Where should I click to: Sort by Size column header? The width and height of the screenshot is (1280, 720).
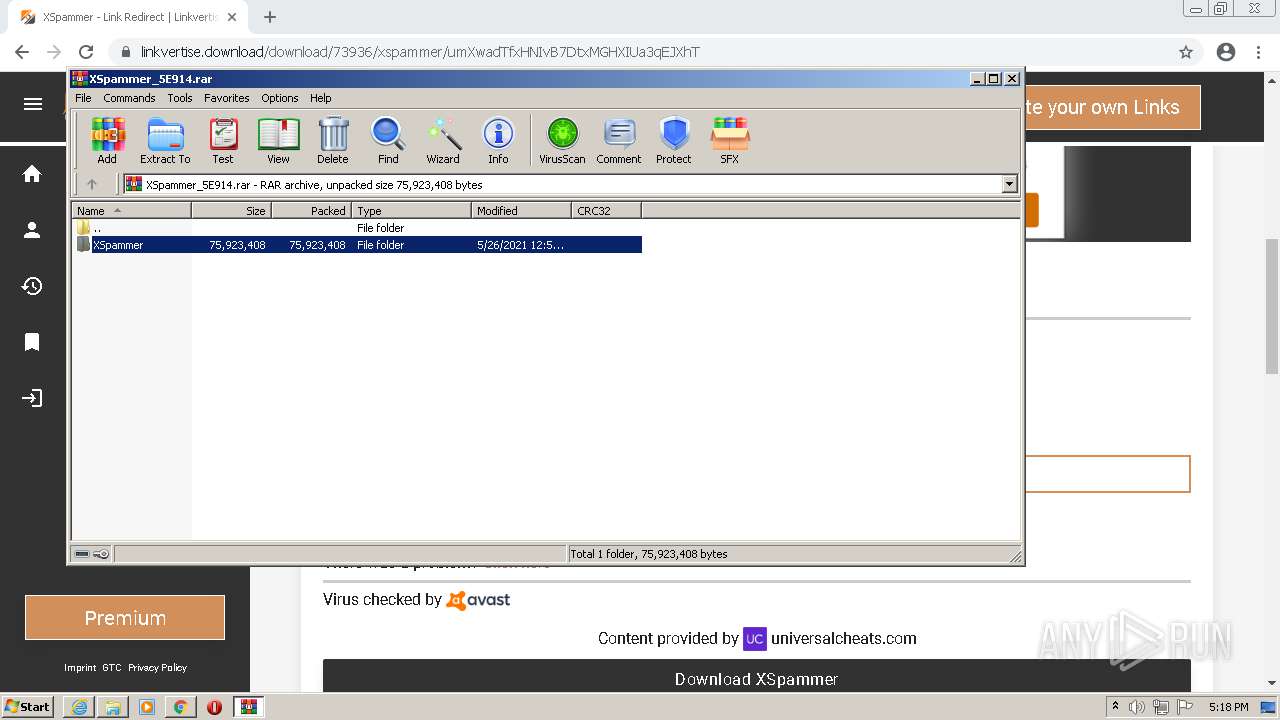232,210
